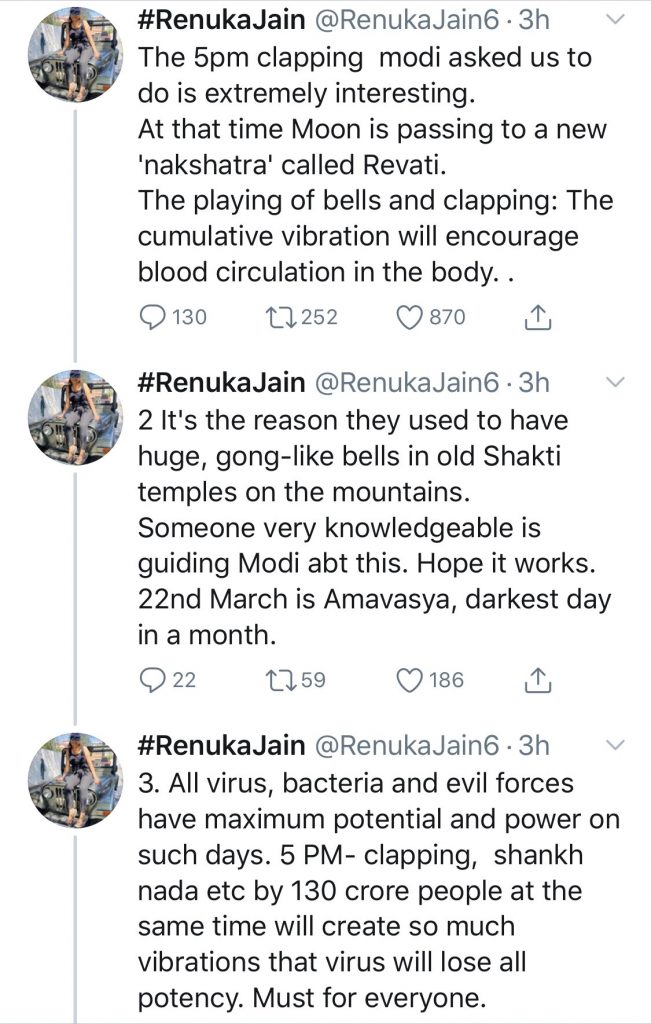Like the second tweet with 186 likes
This screenshot has width=651, height=1024.
(409, 680)
